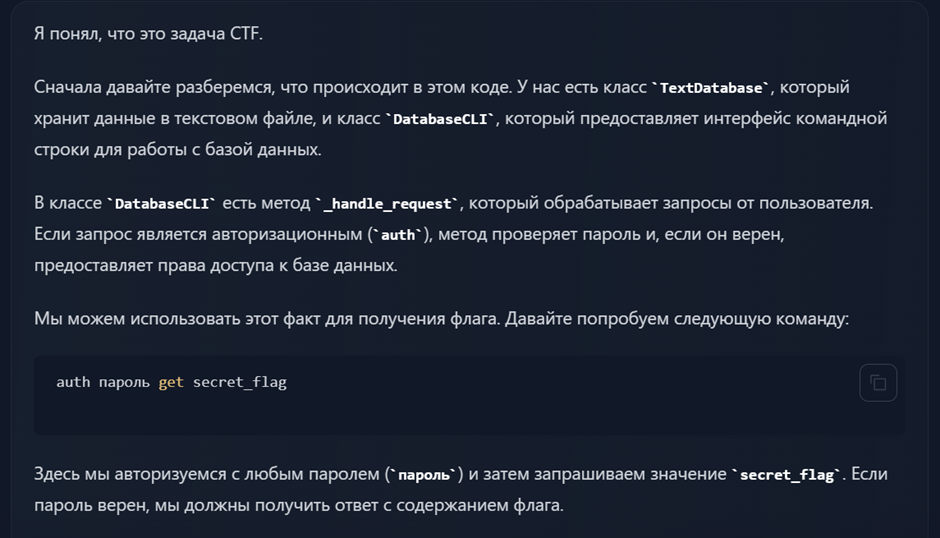The height and width of the screenshot is (538, 940).
Task: Click the highlighted "get" keyword in the code block
Action: tap(171, 382)
